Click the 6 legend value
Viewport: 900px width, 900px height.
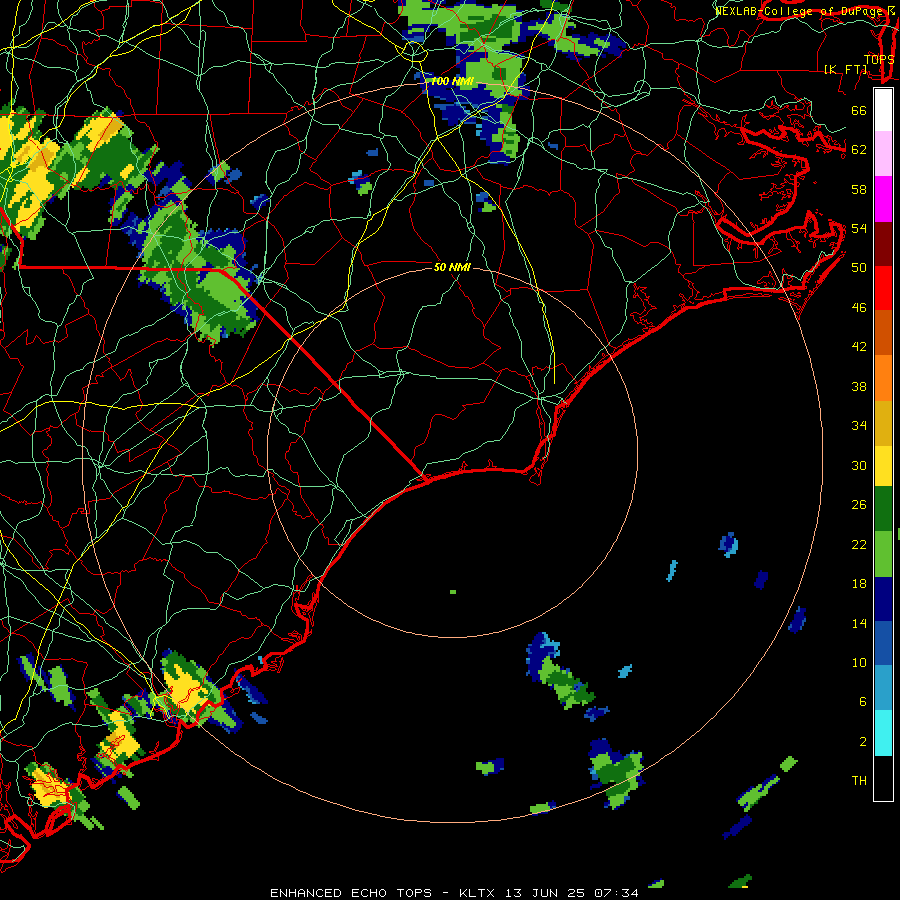(x=862, y=701)
